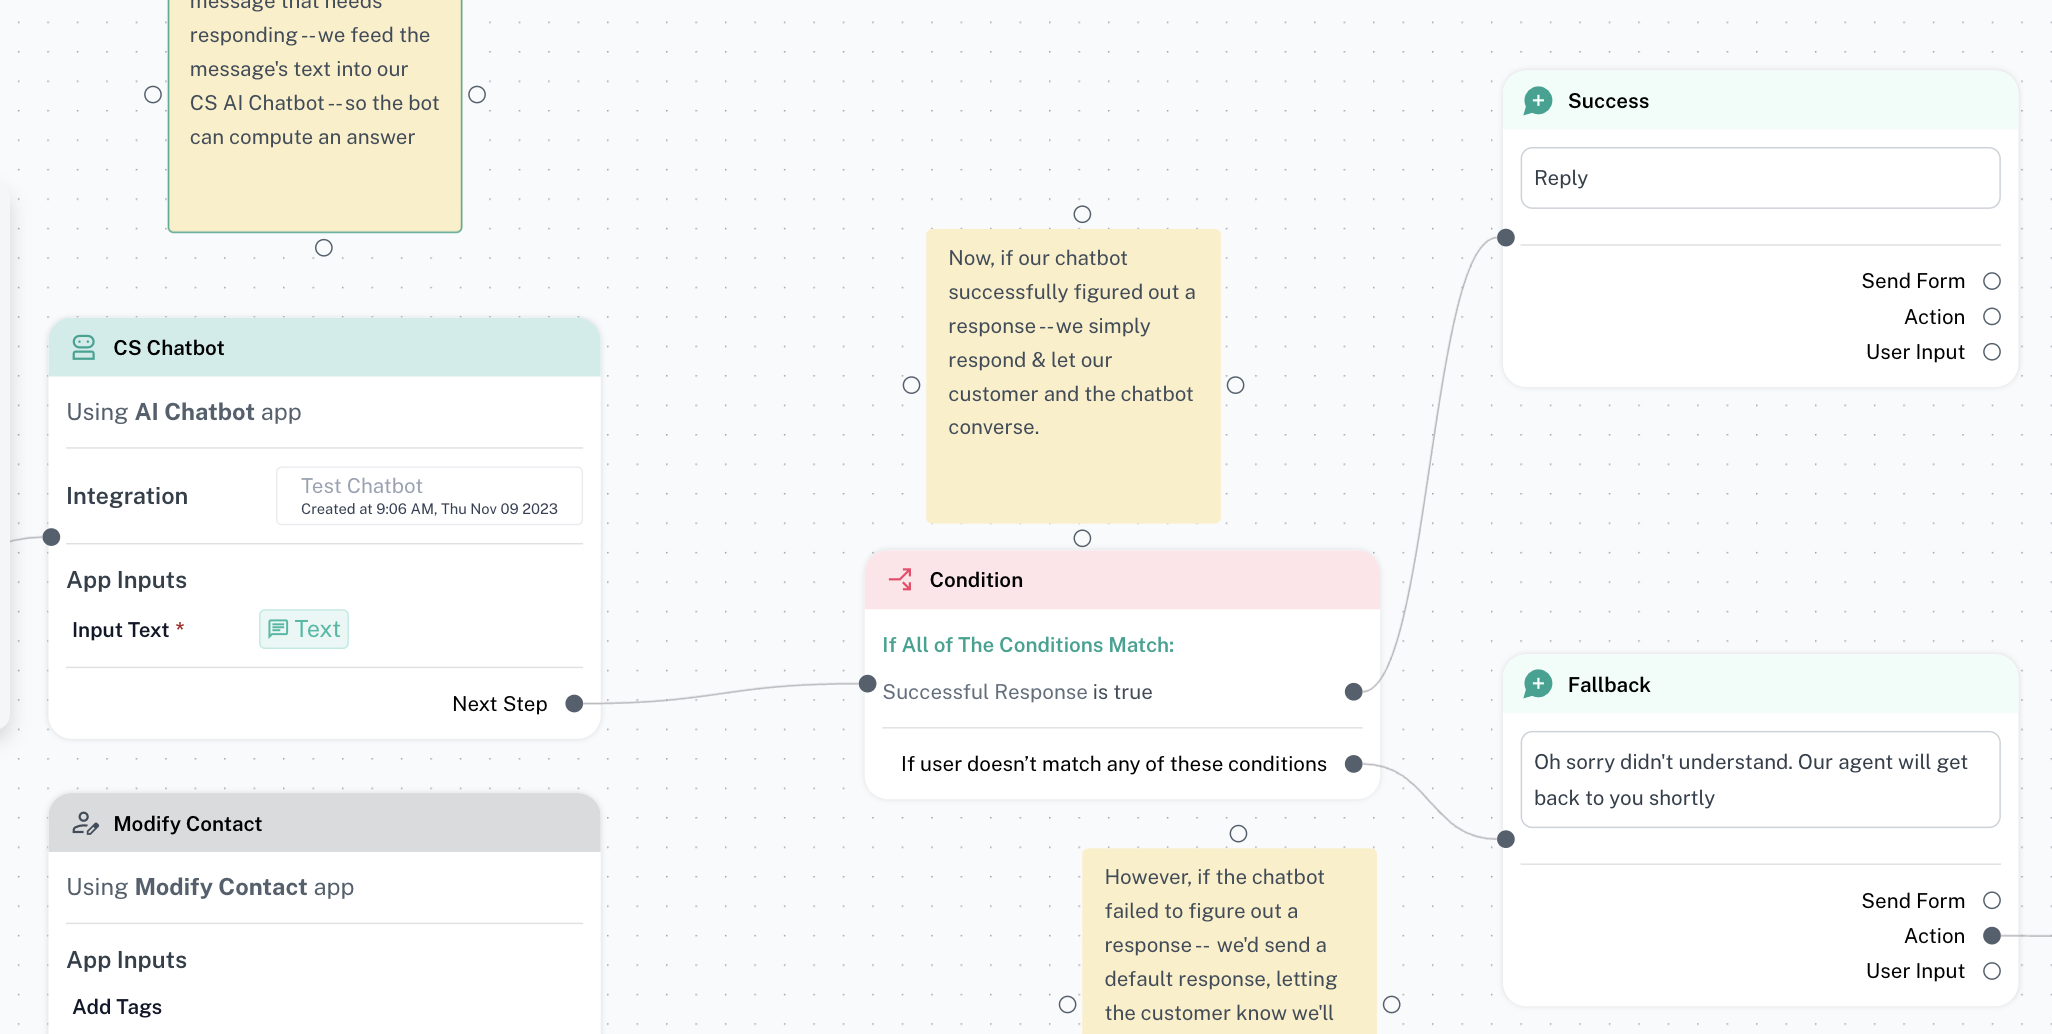This screenshot has height=1034, width=2052.
Task: Select the yellow chatbot success sticky note
Action: tap(1072, 375)
